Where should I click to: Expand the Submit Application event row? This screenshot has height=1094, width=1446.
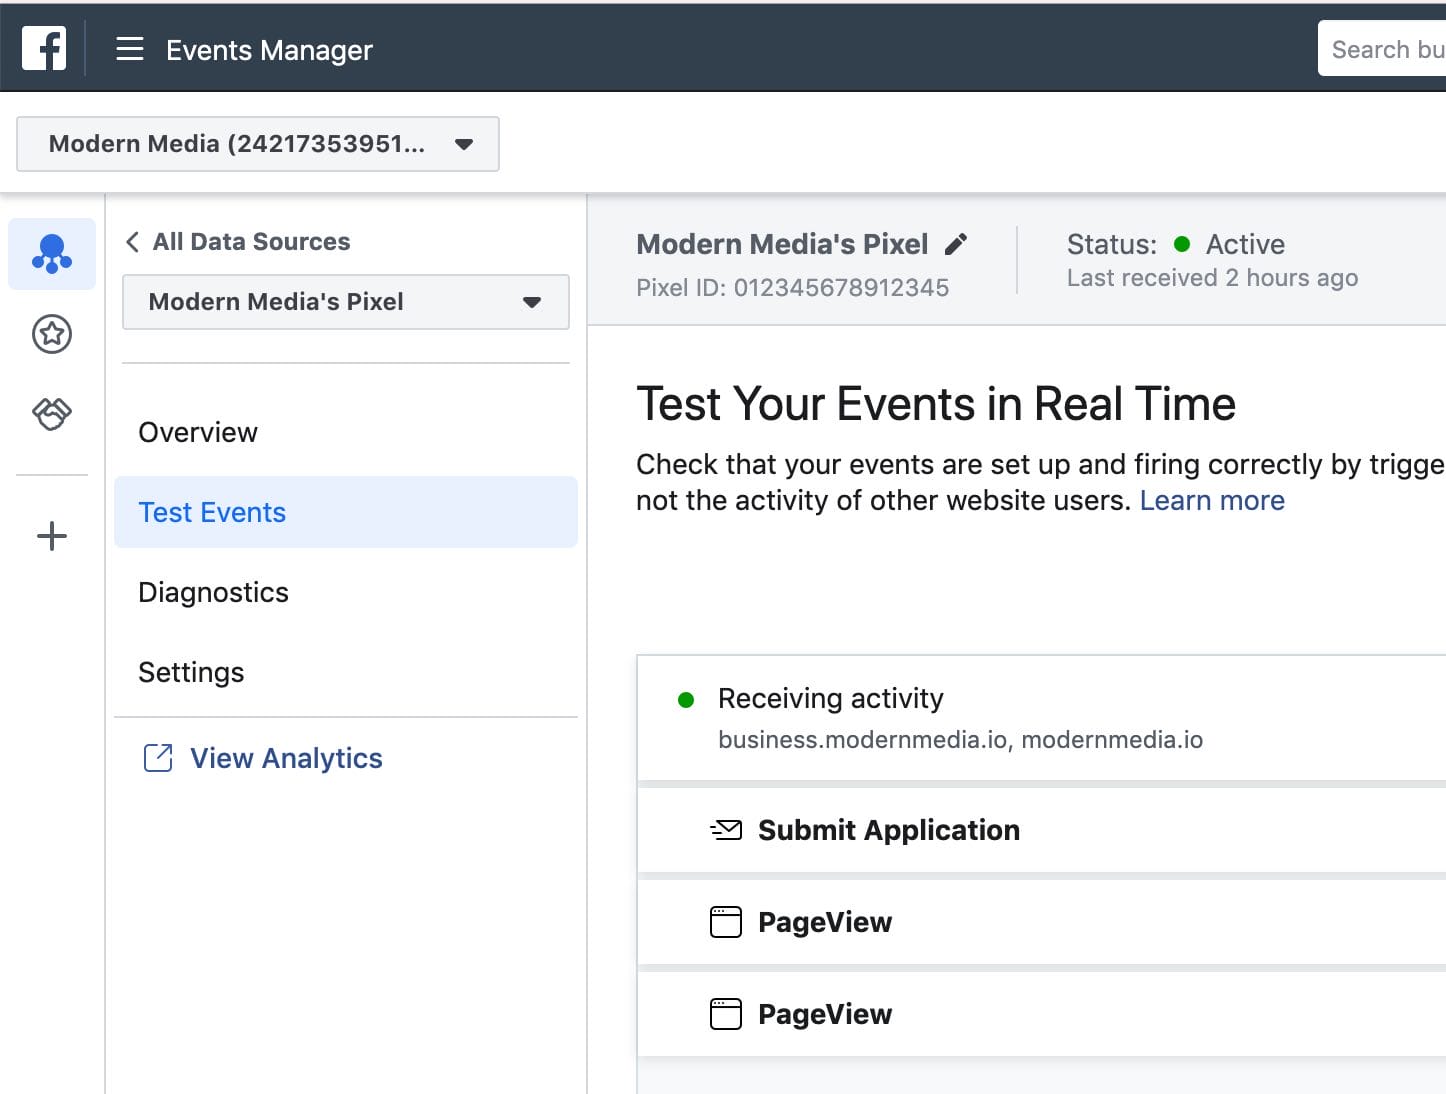pyautogui.click(x=1042, y=830)
